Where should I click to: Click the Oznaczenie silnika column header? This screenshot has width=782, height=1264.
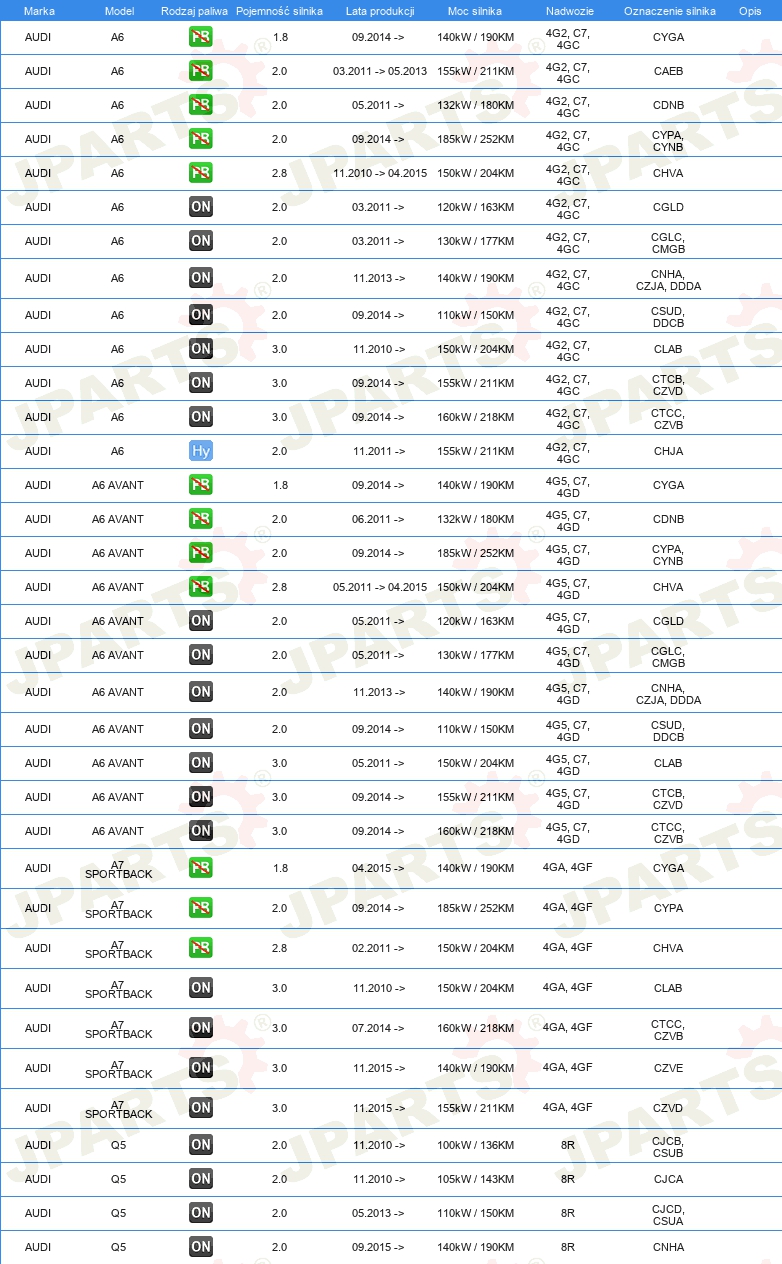pos(669,10)
